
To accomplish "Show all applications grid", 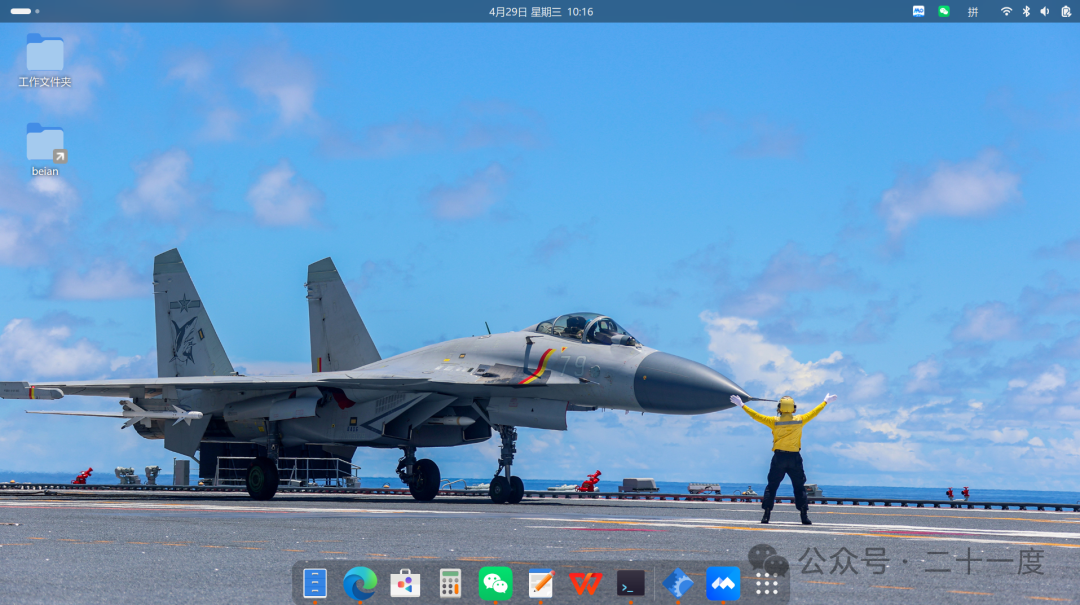I will [767, 584].
